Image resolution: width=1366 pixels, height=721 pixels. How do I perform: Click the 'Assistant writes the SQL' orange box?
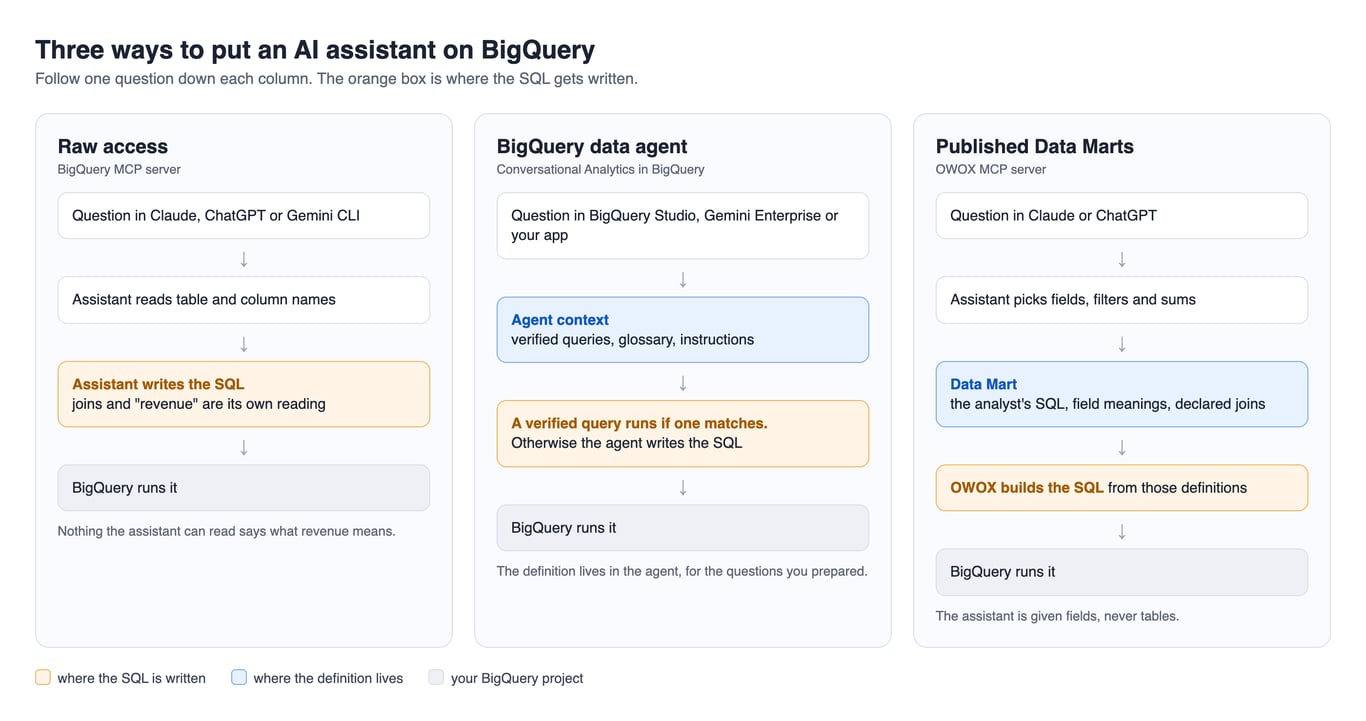(x=244, y=394)
